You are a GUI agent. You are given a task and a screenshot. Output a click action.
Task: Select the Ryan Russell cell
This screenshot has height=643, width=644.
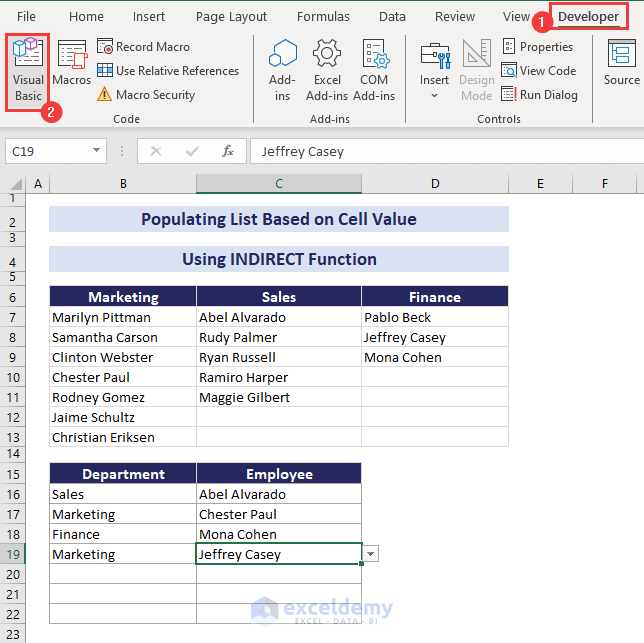(279, 357)
